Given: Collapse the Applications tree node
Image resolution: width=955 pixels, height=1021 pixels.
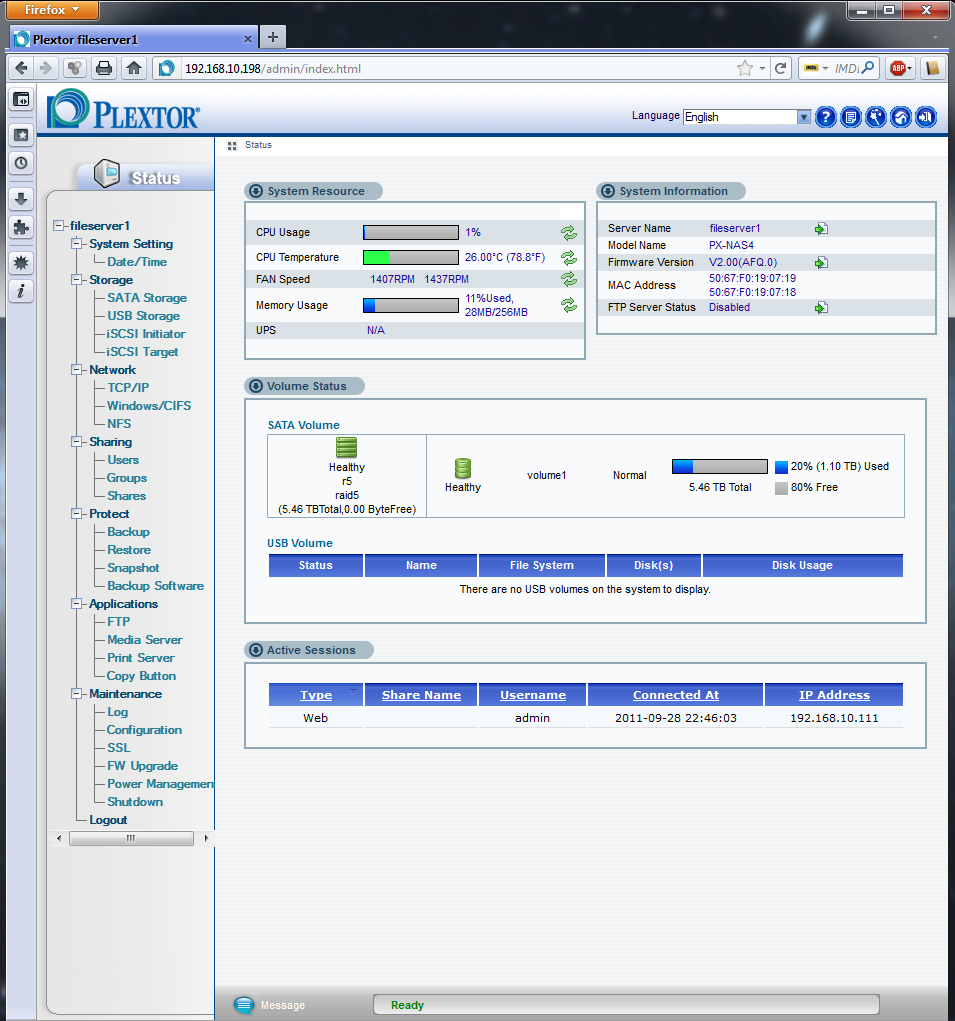Looking at the screenshot, I should point(77,604).
